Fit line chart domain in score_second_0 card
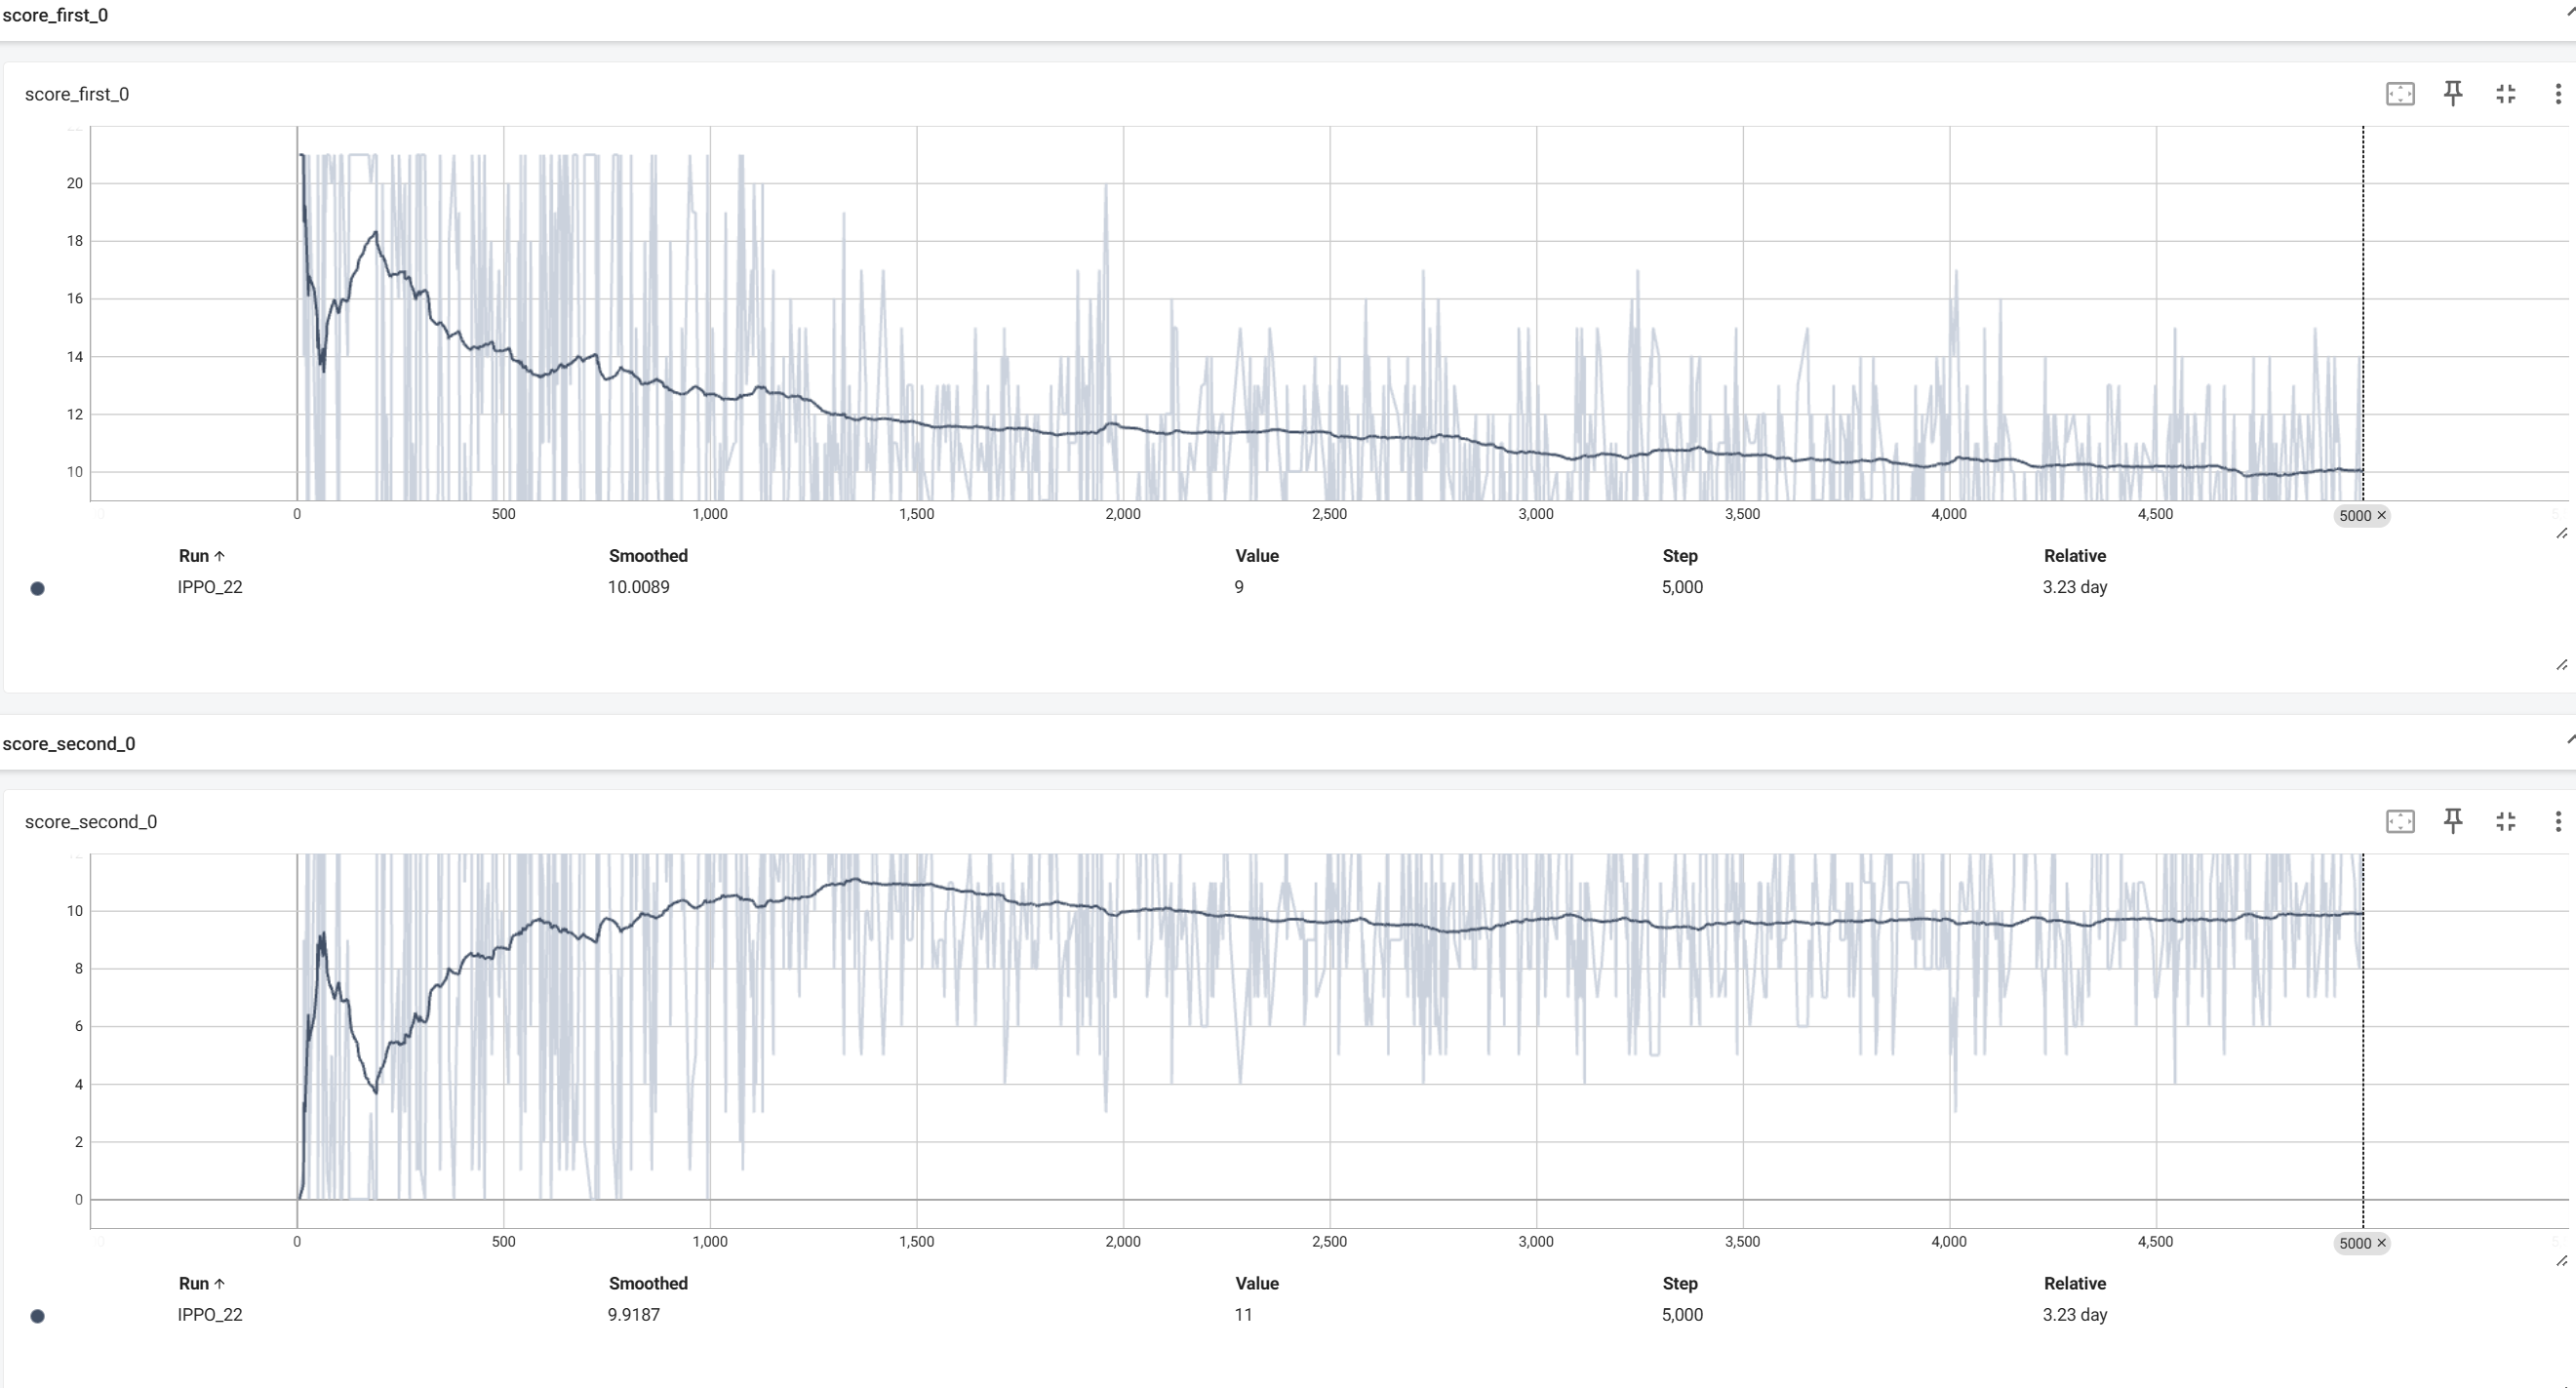2576x1388 pixels. tap(2400, 822)
